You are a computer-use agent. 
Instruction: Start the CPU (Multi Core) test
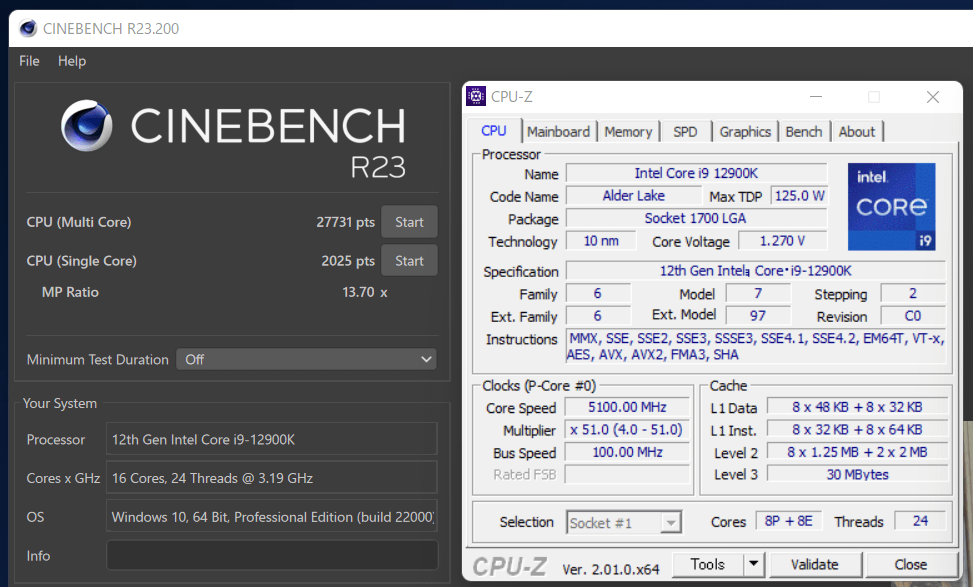click(x=409, y=222)
